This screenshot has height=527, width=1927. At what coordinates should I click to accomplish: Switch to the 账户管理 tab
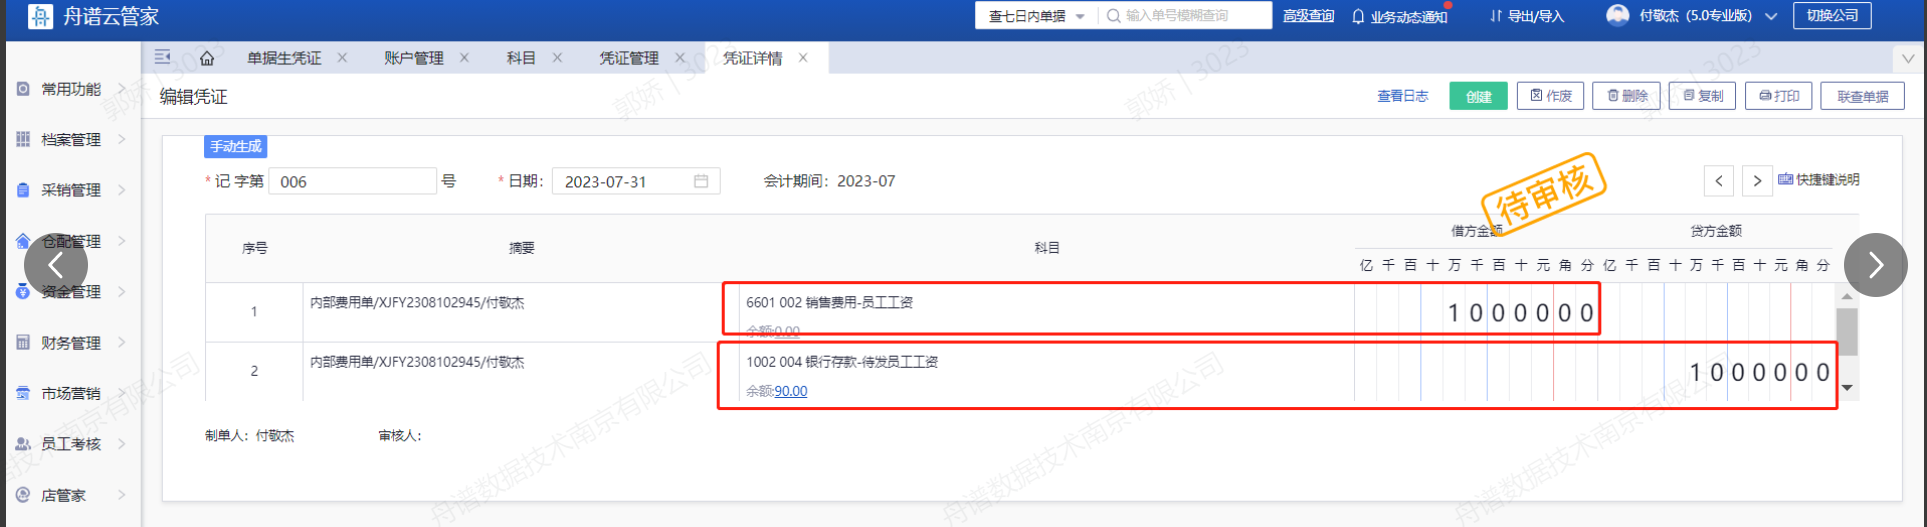coord(414,58)
